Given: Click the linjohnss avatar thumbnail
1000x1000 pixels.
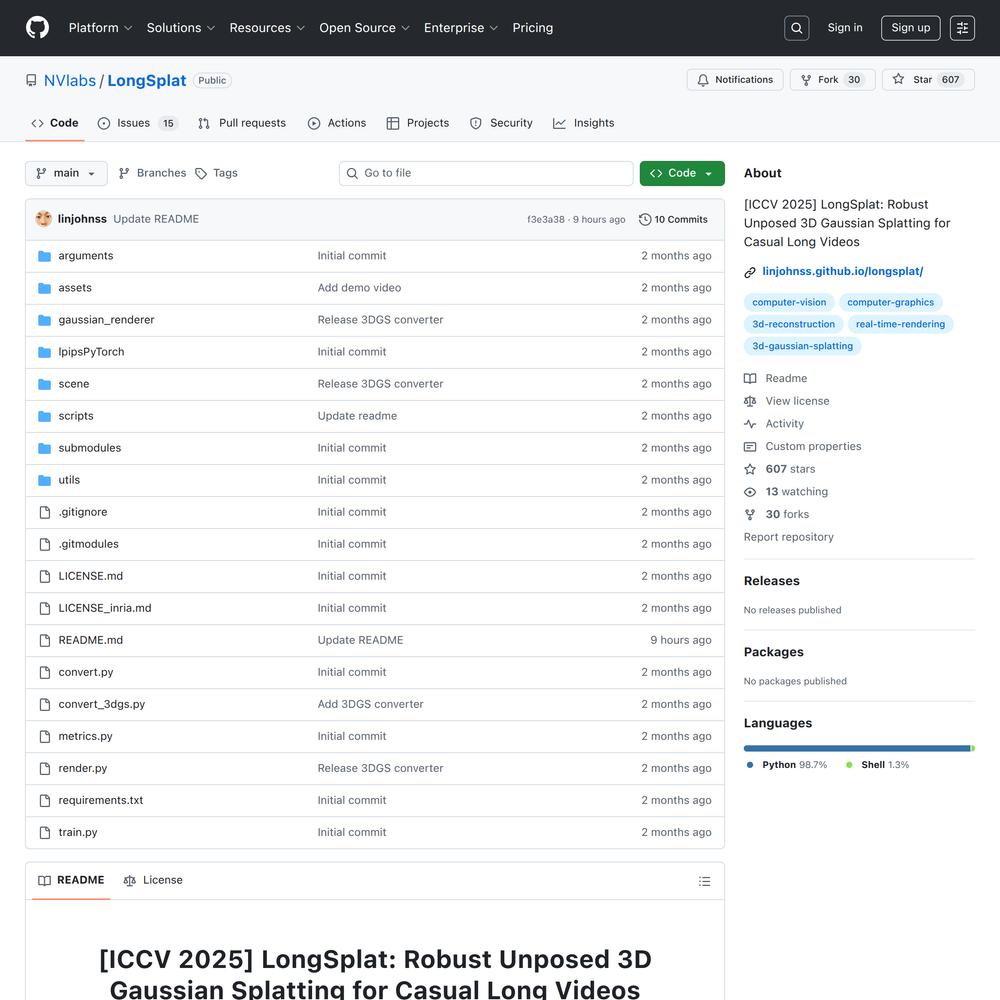Looking at the screenshot, I should tap(43, 219).
